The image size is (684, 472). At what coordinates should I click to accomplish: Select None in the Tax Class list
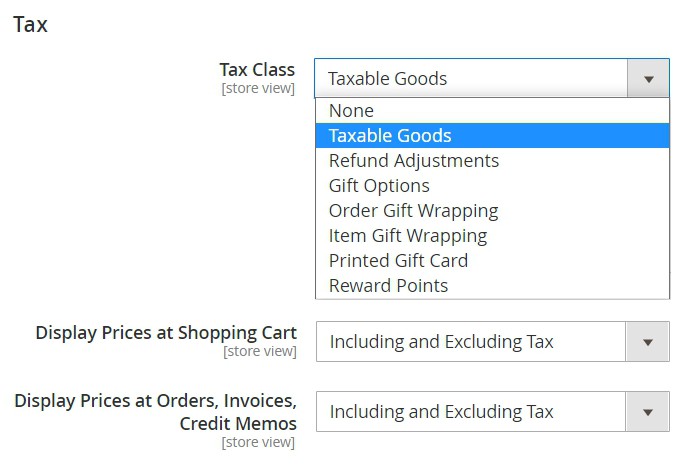coord(351,111)
